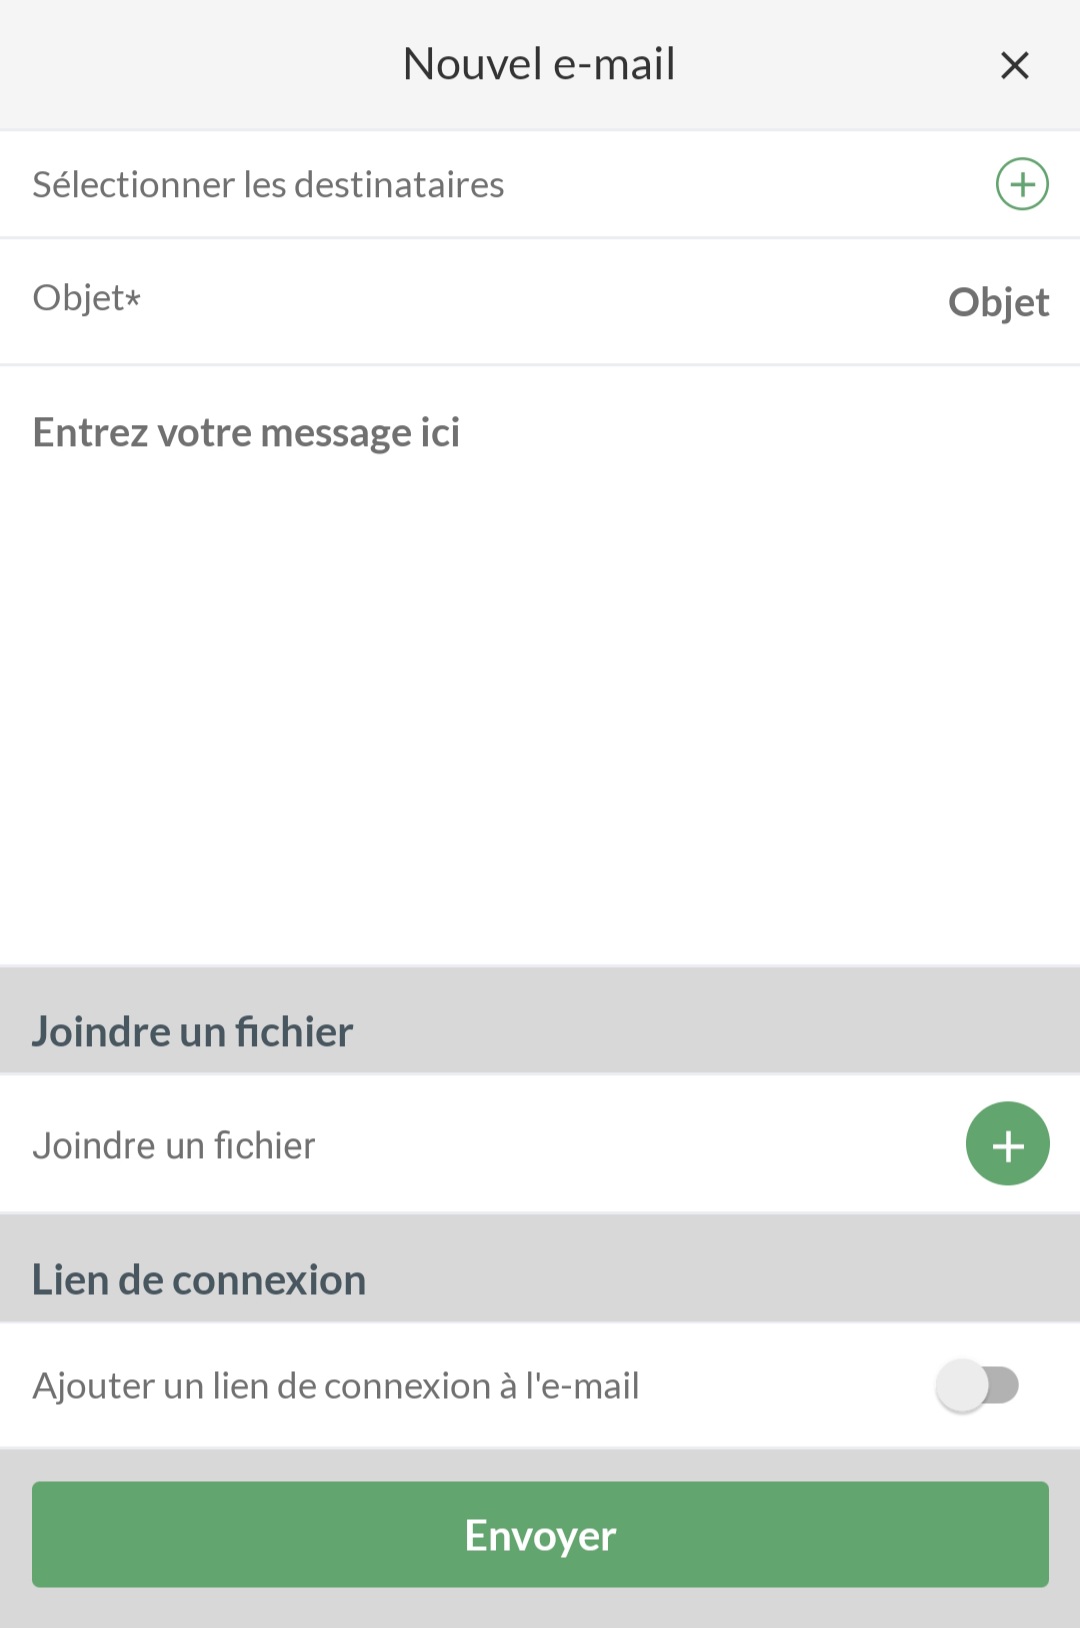Viewport: 1080px width, 1628px height.
Task: Select the recipients row
Action: 500,185
